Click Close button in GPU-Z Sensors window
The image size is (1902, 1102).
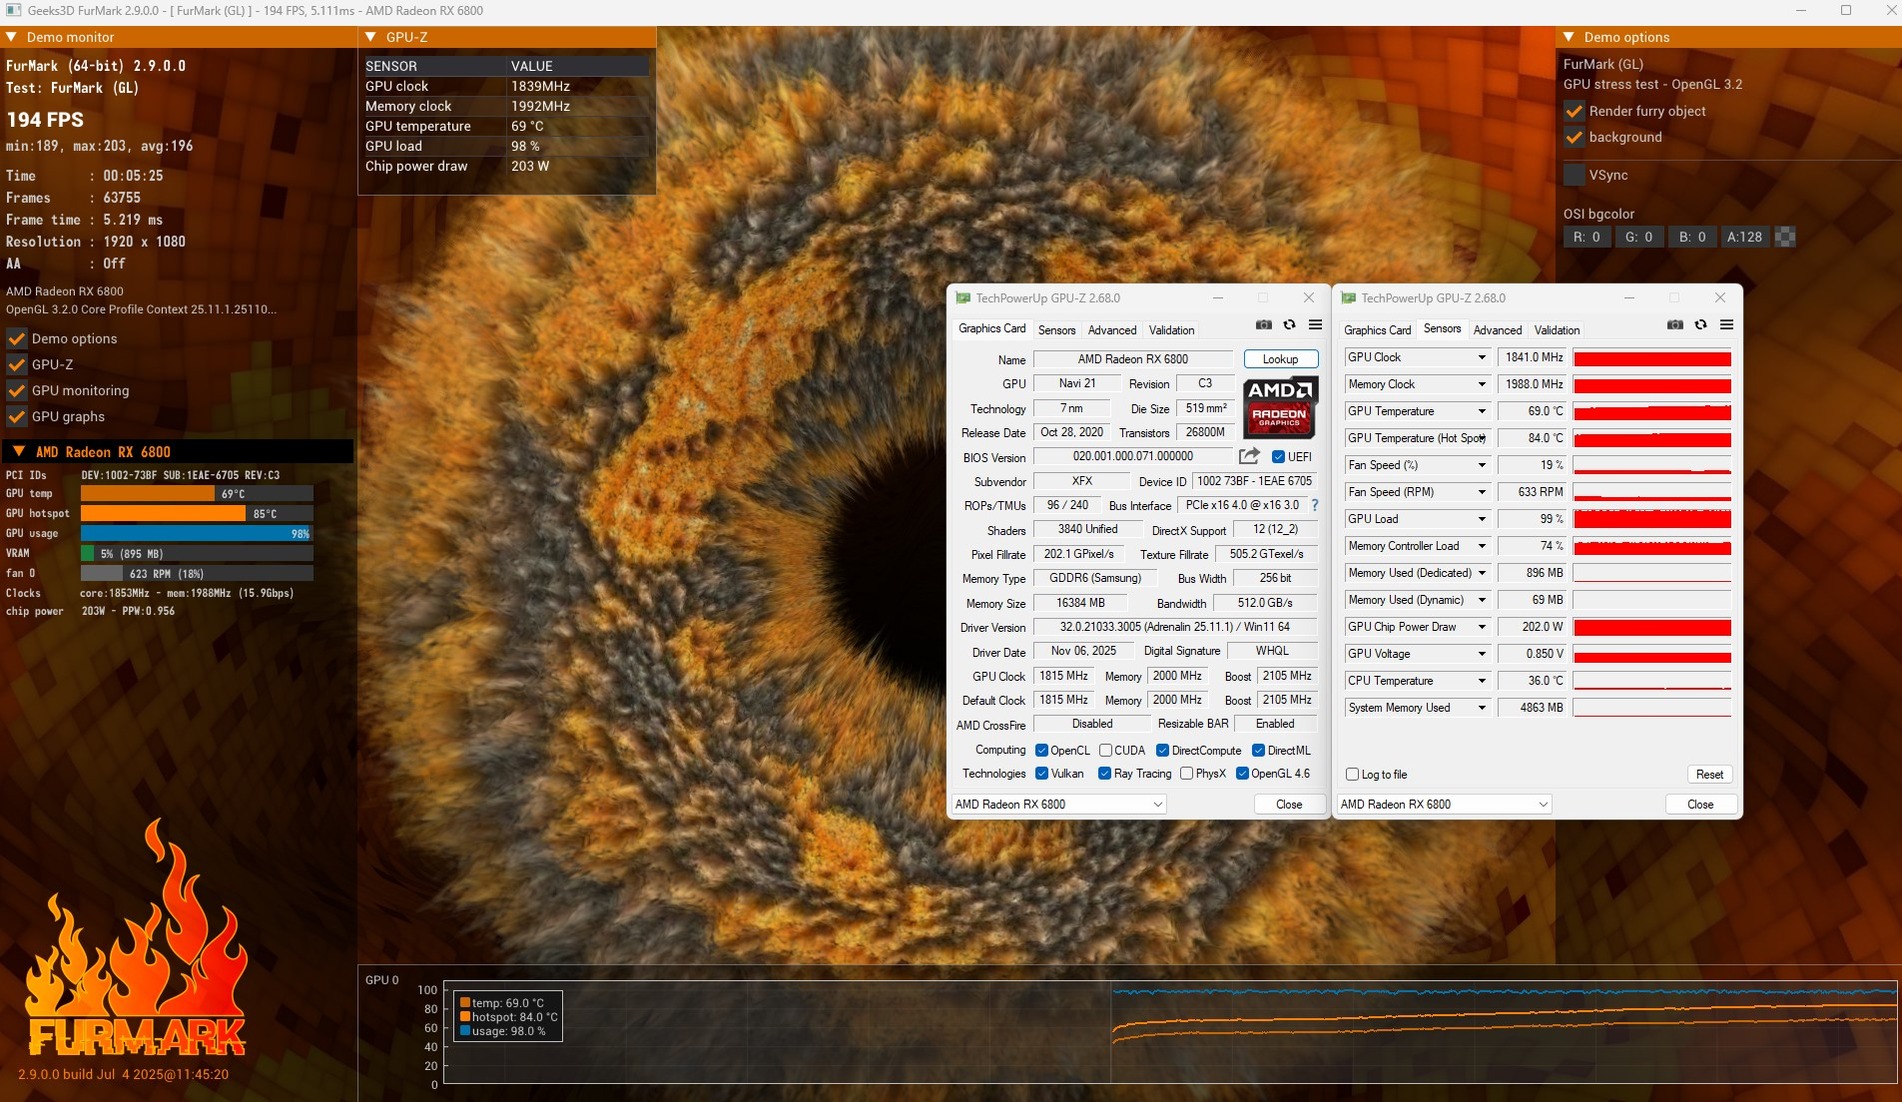point(1700,804)
